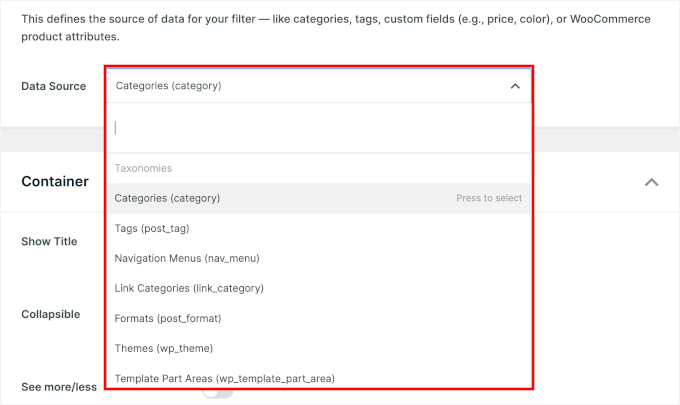Collapse the Container section chevron
Screen dimensions: 680x405
(x=651, y=182)
